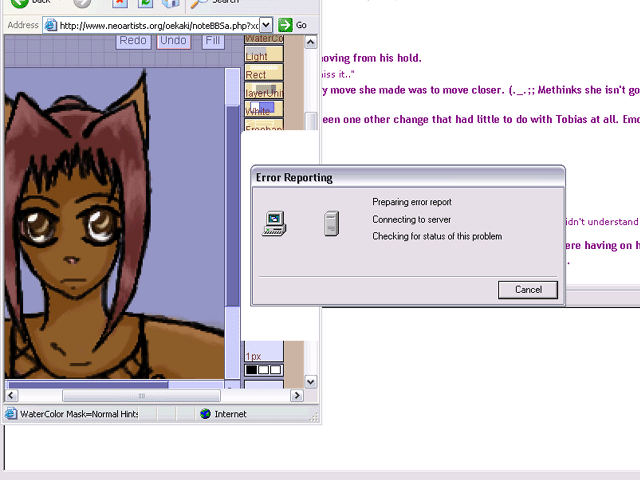Select the Fill button
The height and width of the screenshot is (480, 640).
(x=213, y=41)
